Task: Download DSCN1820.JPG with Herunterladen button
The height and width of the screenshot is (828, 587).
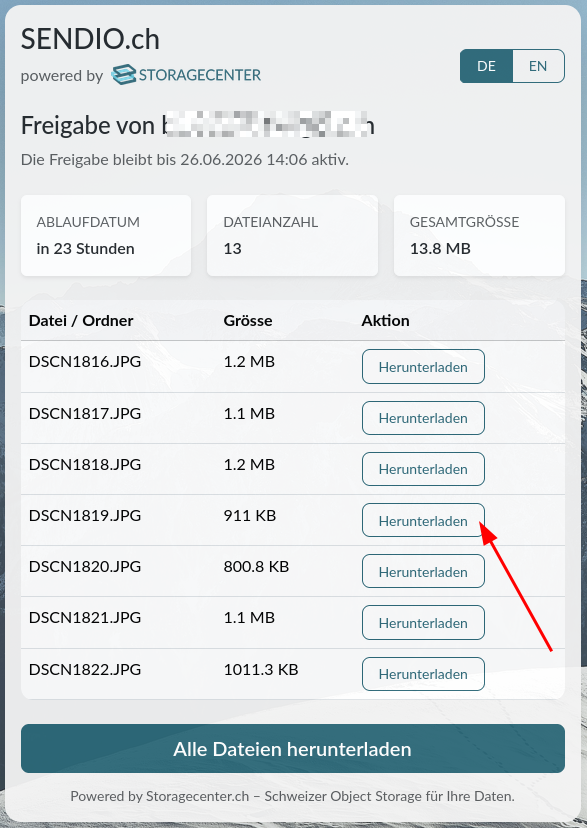Action: pos(423,571)
